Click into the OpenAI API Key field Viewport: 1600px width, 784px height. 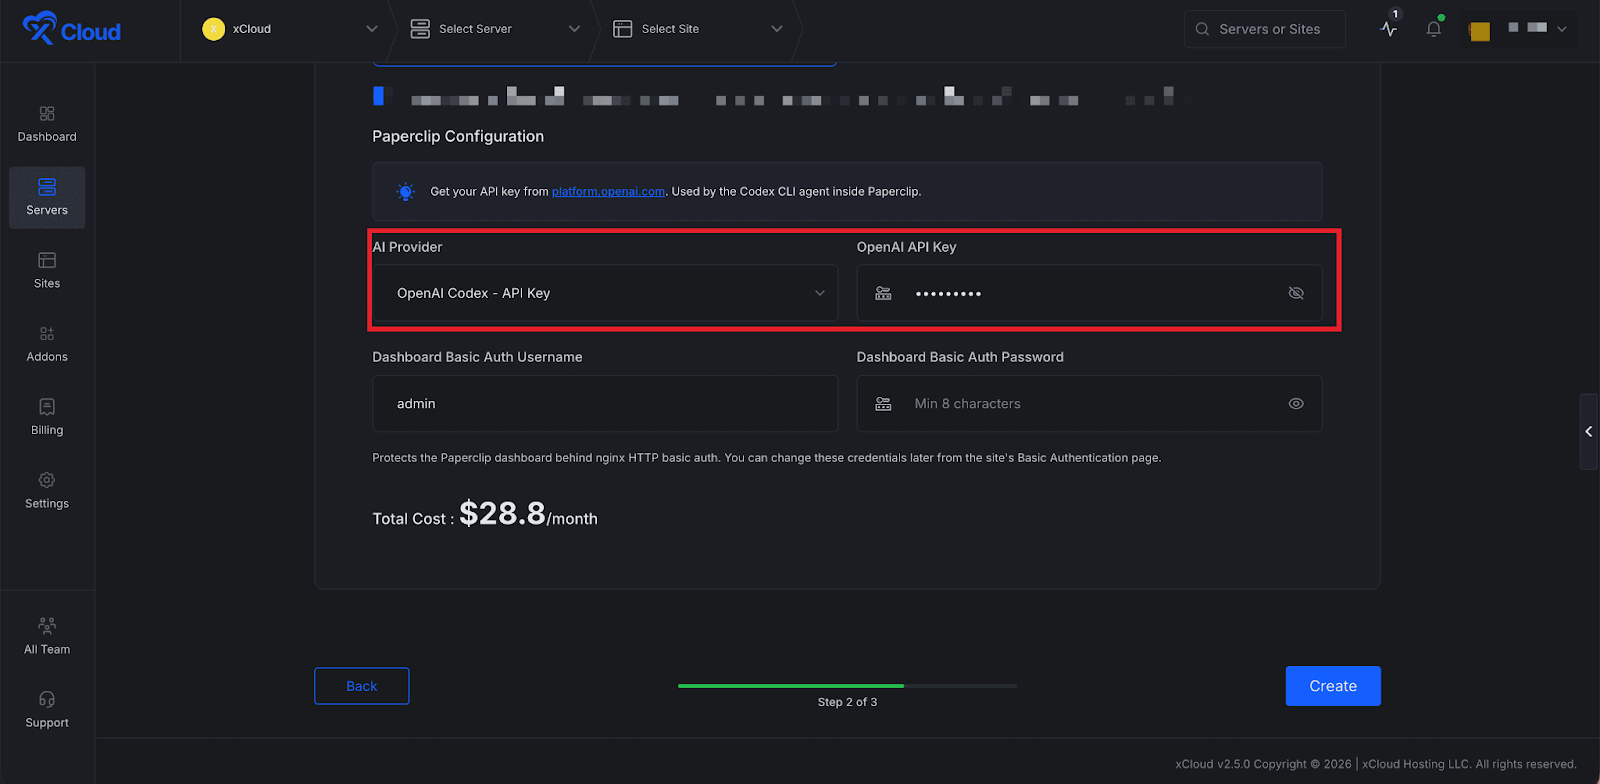1089,293
